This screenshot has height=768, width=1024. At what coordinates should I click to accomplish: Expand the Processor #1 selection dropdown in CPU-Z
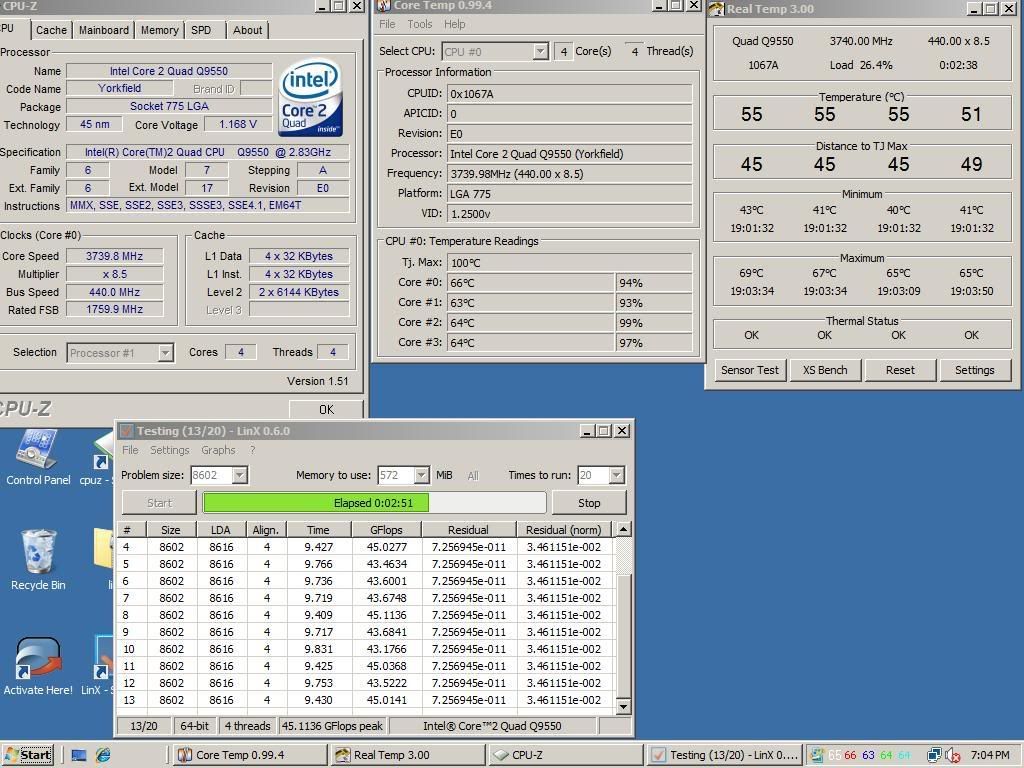point(165,353)
